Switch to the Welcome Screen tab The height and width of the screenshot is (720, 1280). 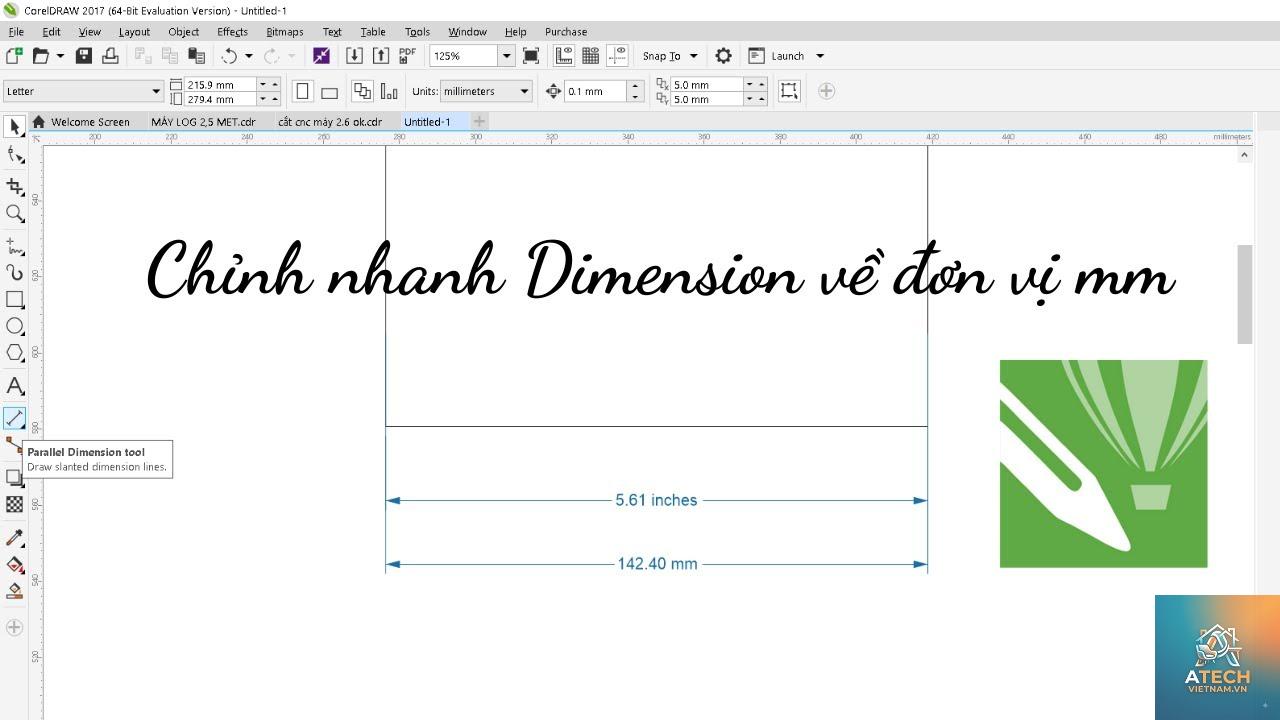90,122
